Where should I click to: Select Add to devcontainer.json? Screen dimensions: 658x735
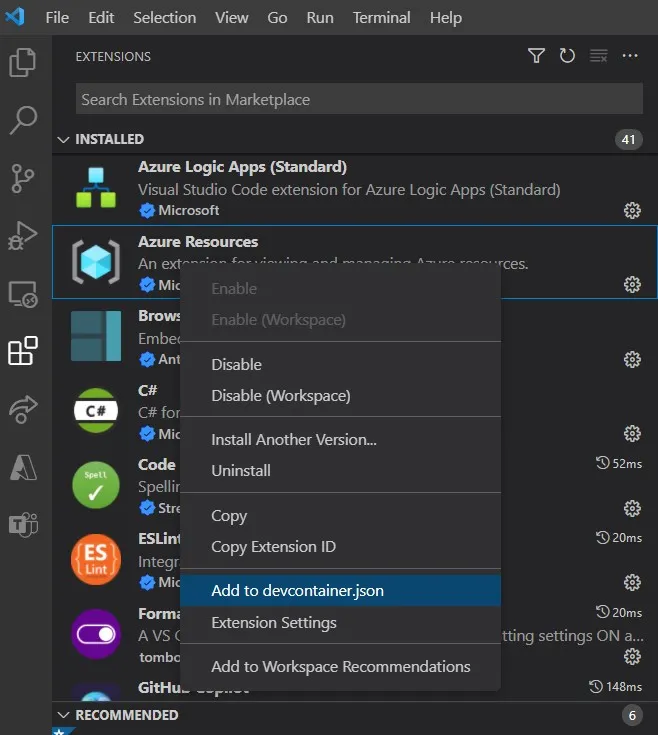340,591
